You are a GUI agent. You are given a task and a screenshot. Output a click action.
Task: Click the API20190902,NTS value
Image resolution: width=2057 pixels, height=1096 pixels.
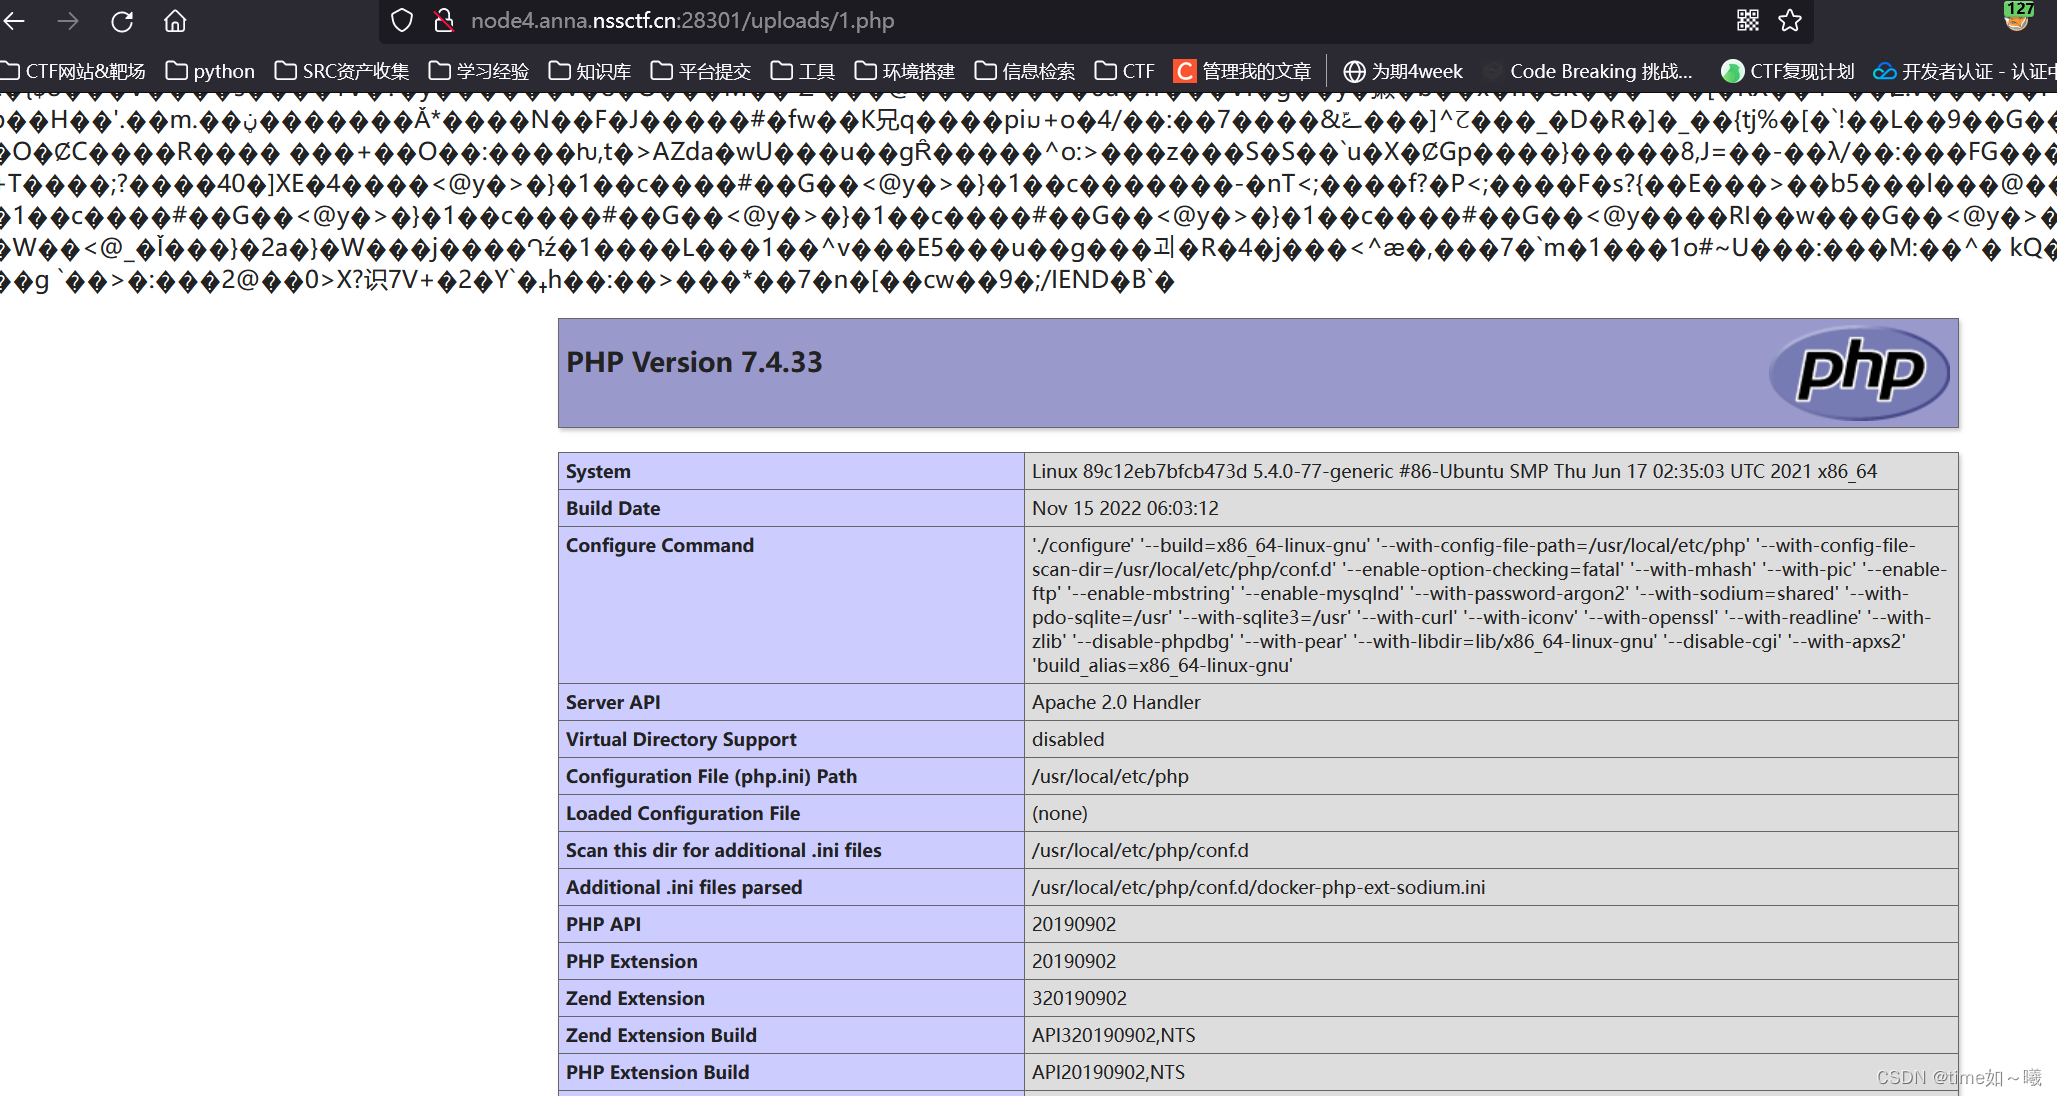(1108, 1072)
